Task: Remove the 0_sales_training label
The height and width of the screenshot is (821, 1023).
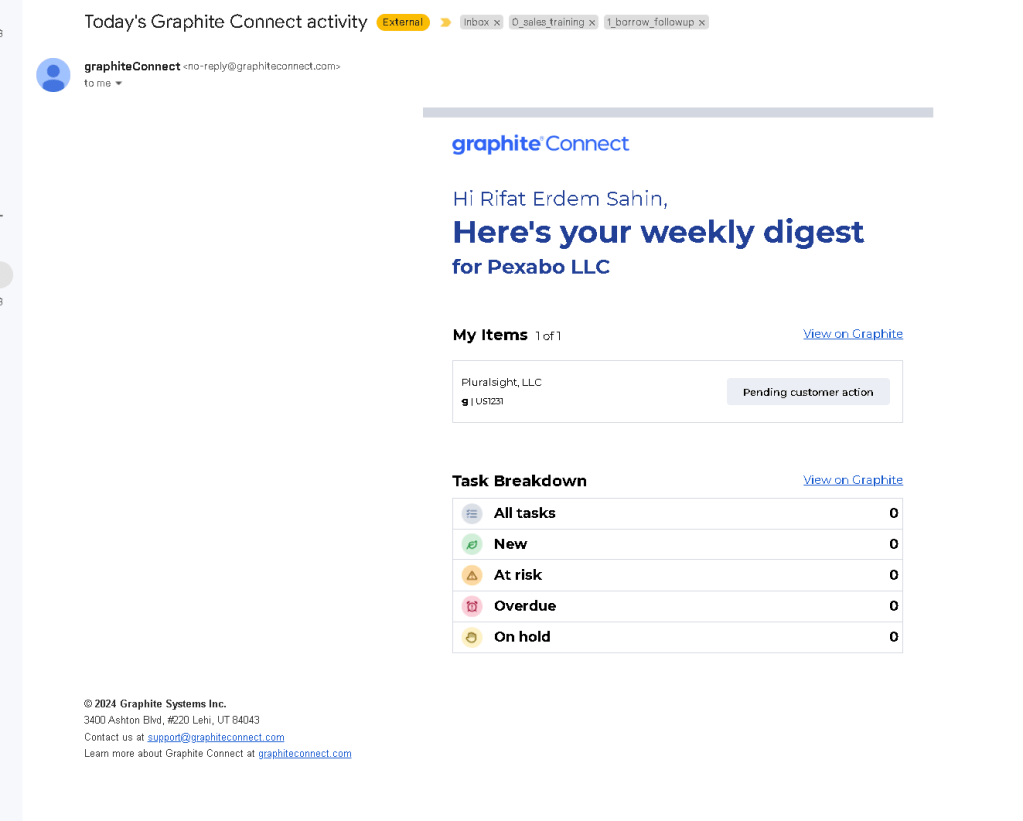Action: coord(592,23)
